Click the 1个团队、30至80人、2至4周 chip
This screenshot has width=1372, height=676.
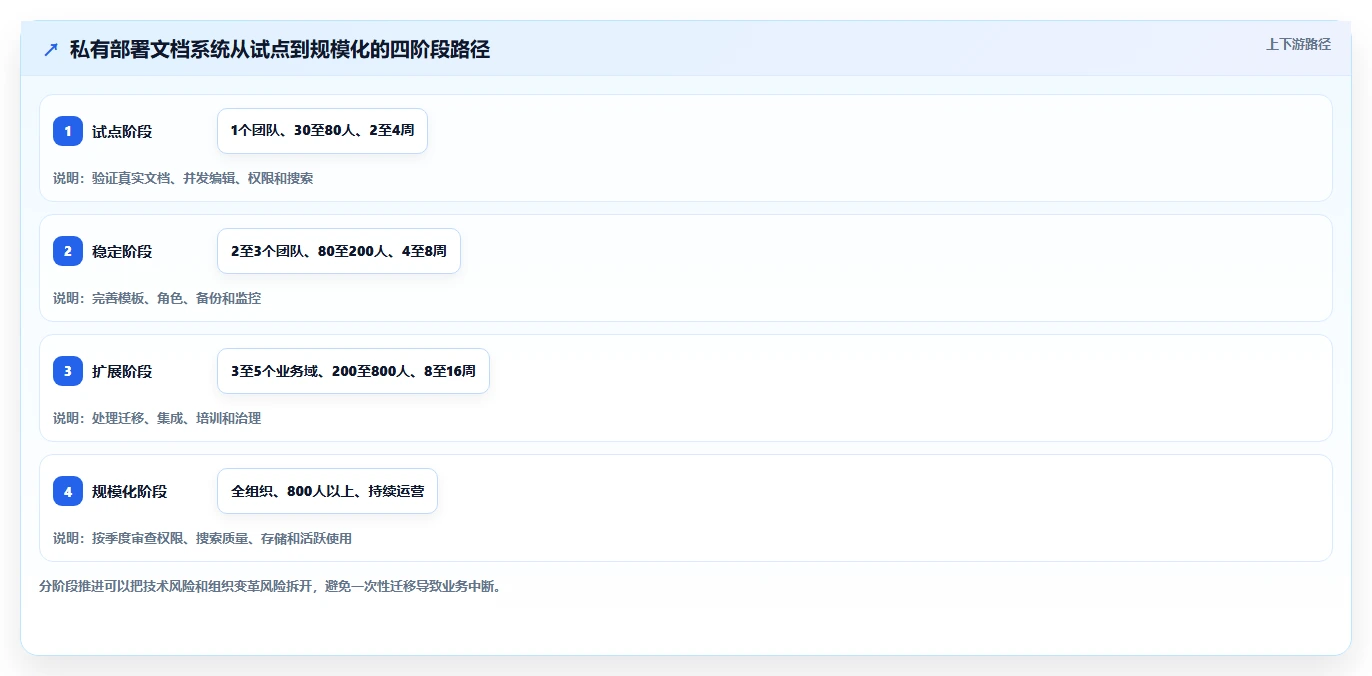tap(322, 131)
